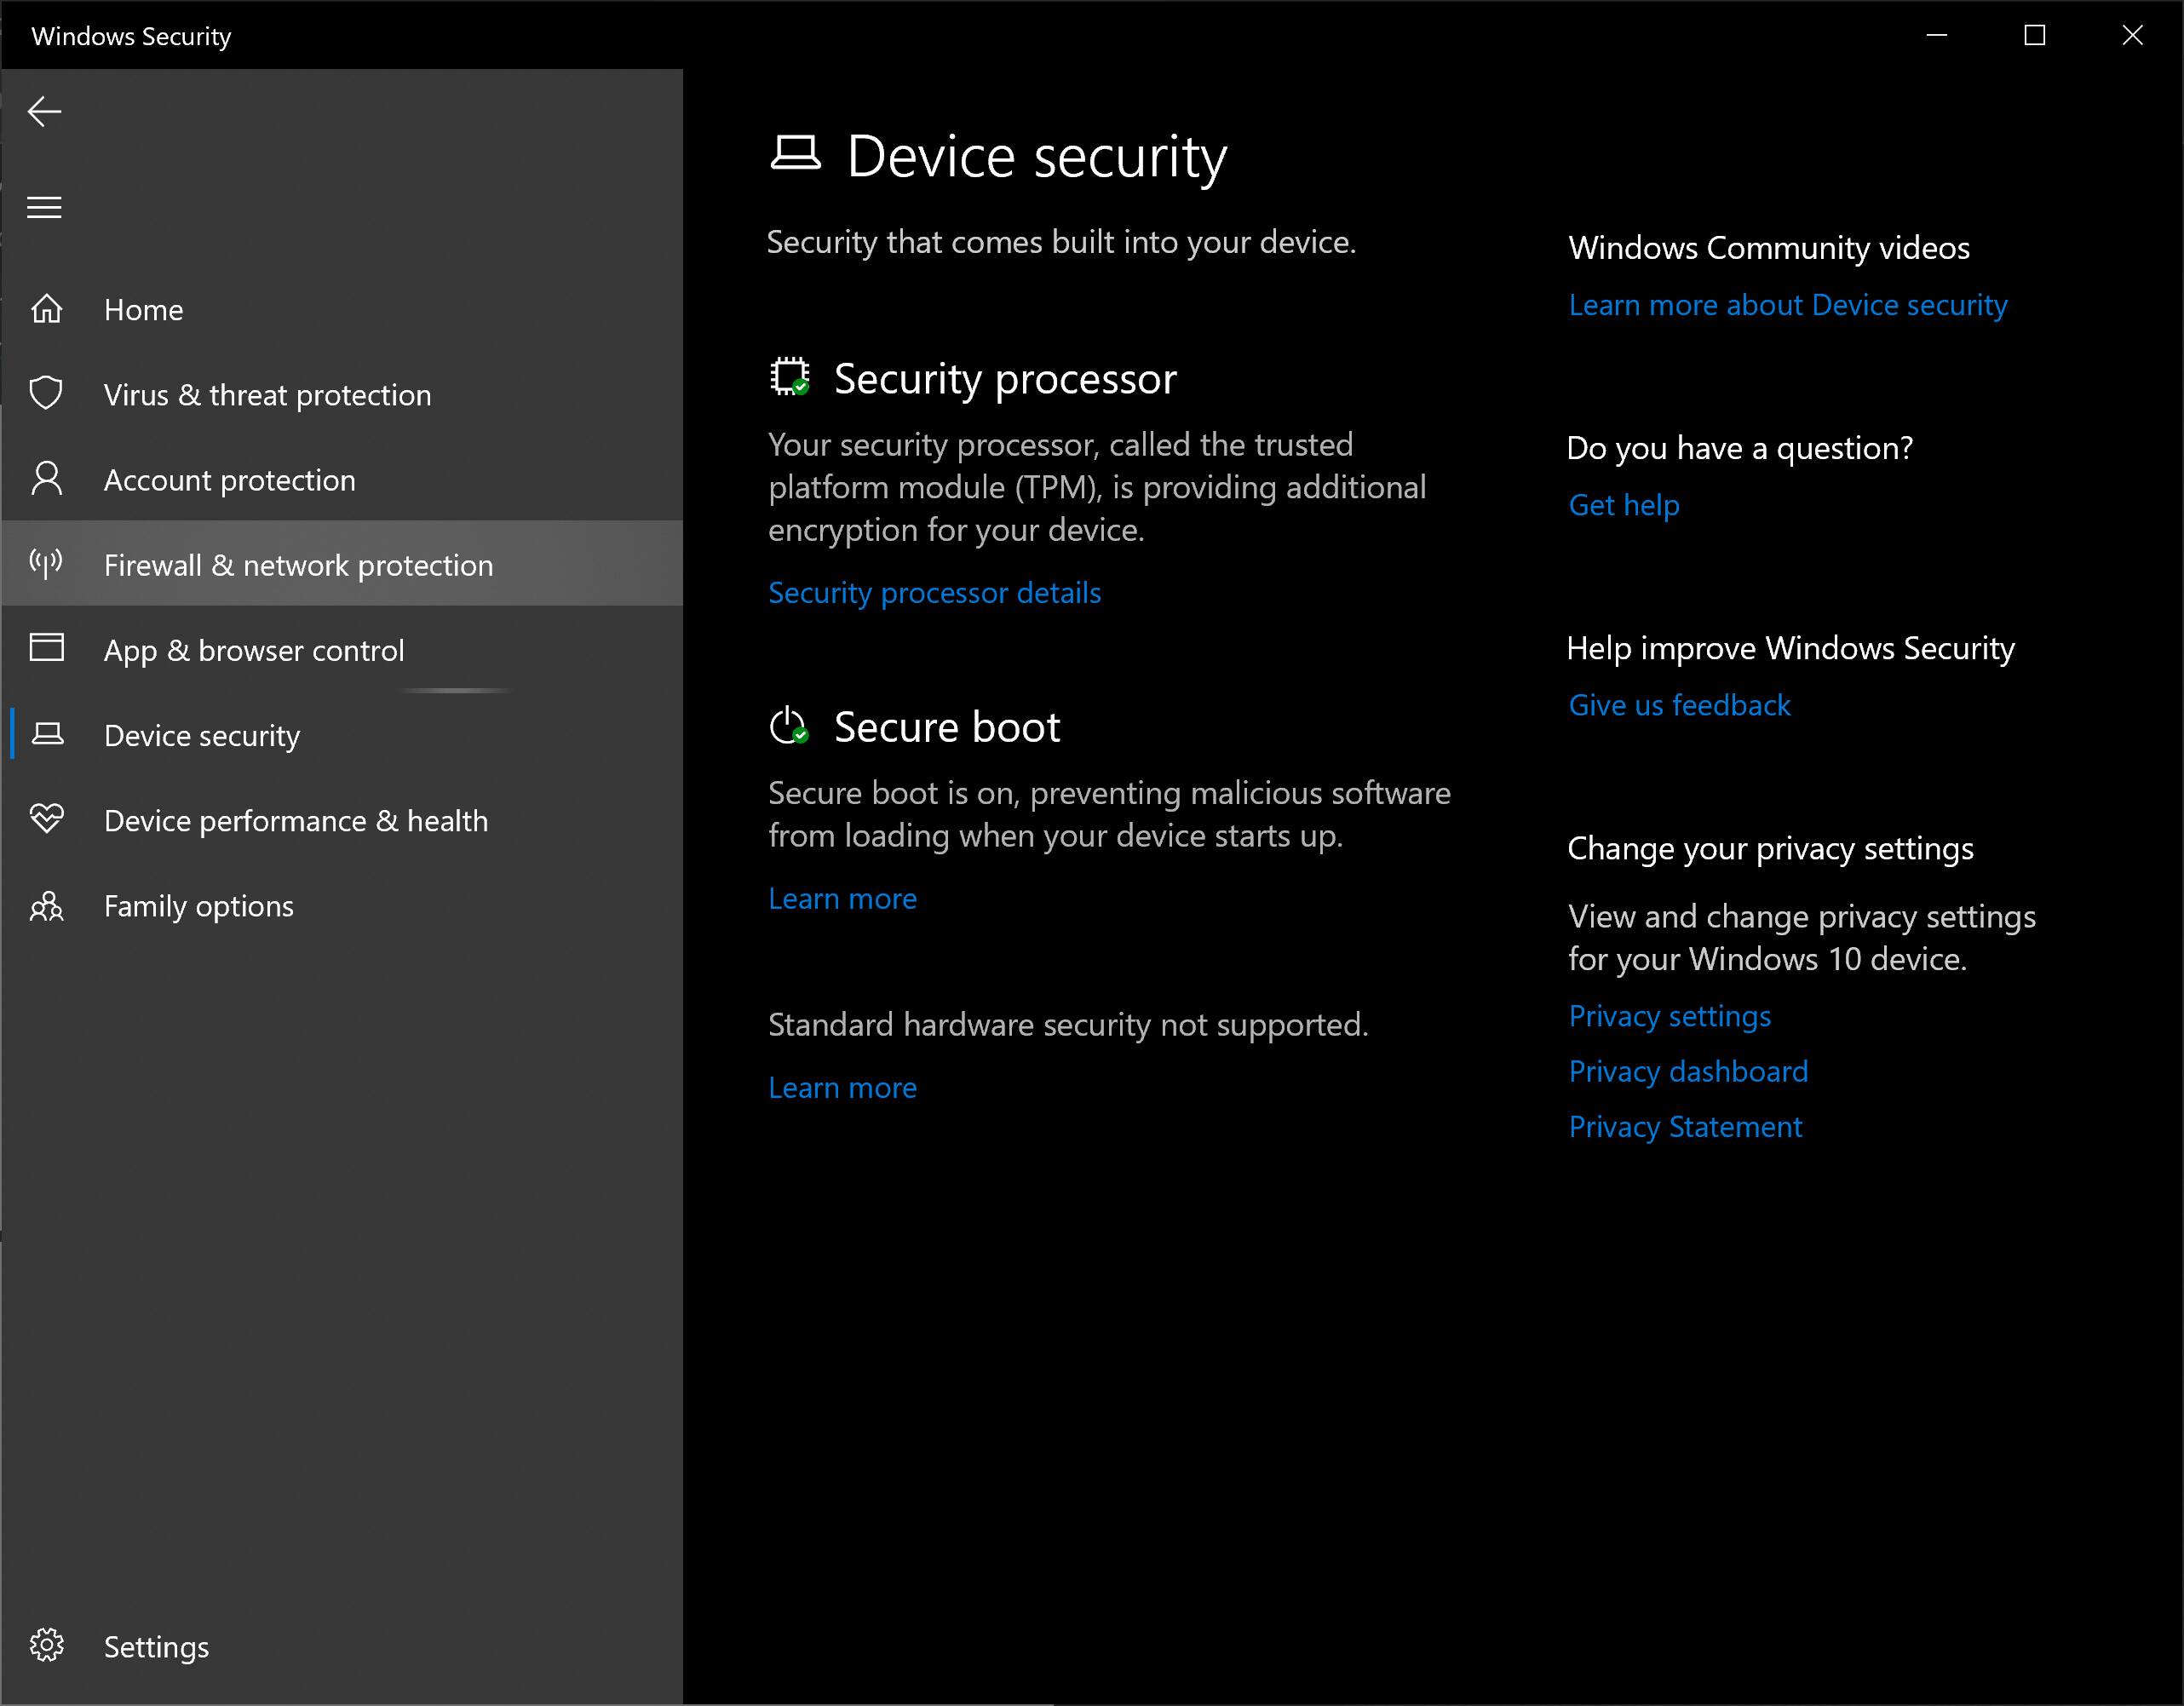Screen dimensions: 2184x1706
Task: Click Give us feedback link
Action: click(x=1678, y=706)
